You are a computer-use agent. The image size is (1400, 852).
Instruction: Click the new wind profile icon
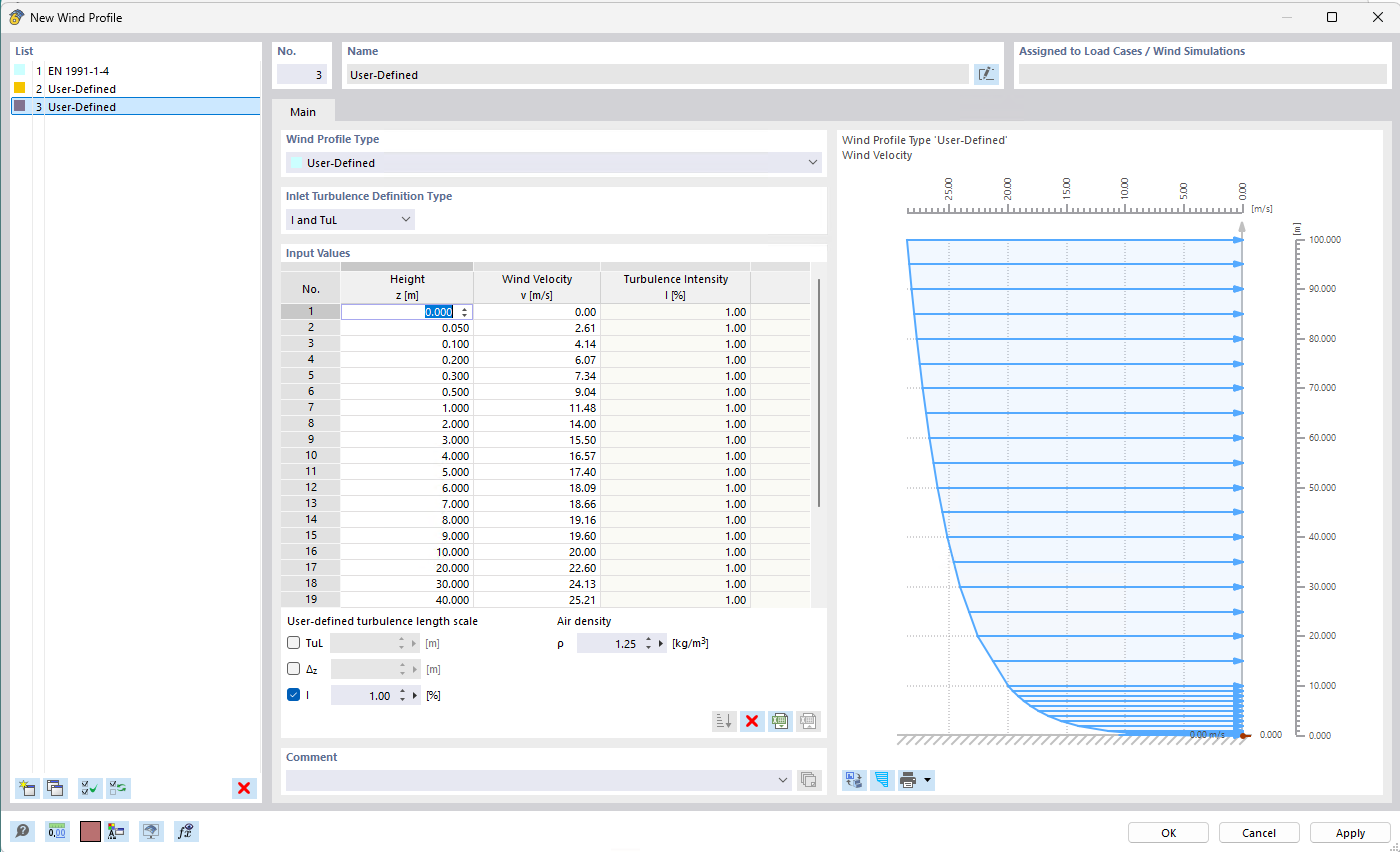pos(27,788)
